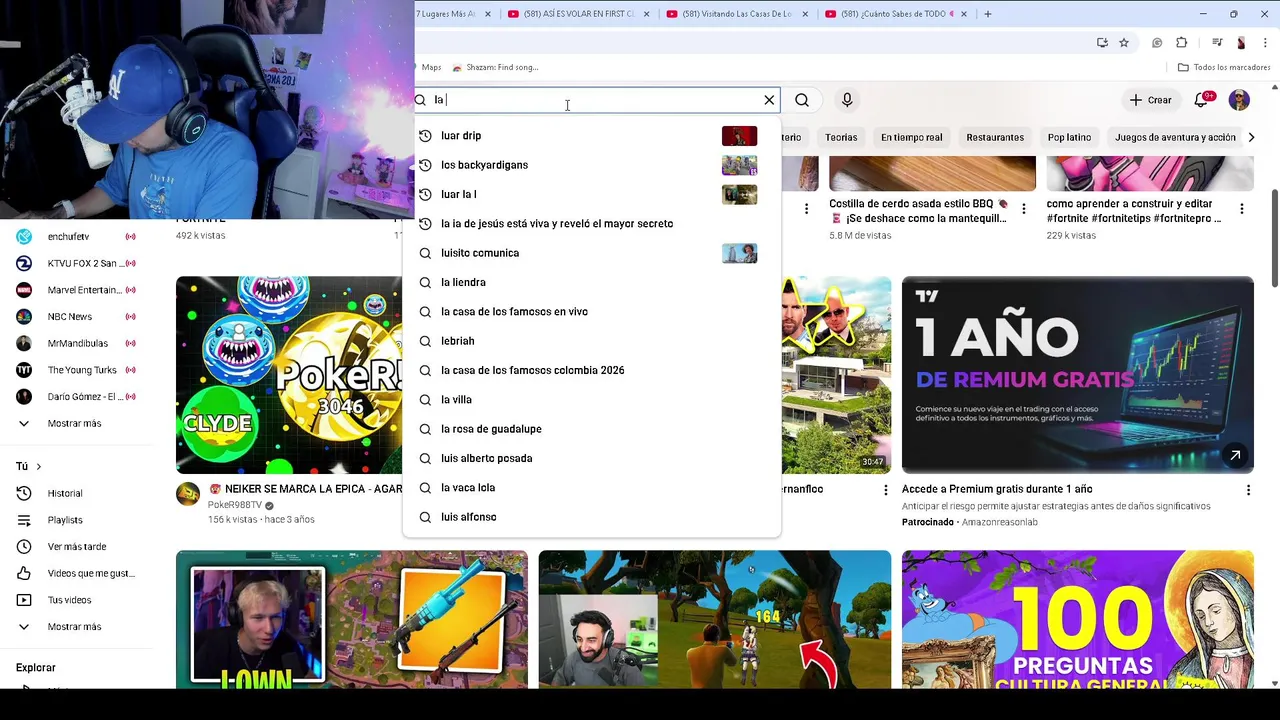This screenshot has width=1280, height=720.
Task: Select the 'Restaurantes' chip
Action: click(x=995, y=137)
